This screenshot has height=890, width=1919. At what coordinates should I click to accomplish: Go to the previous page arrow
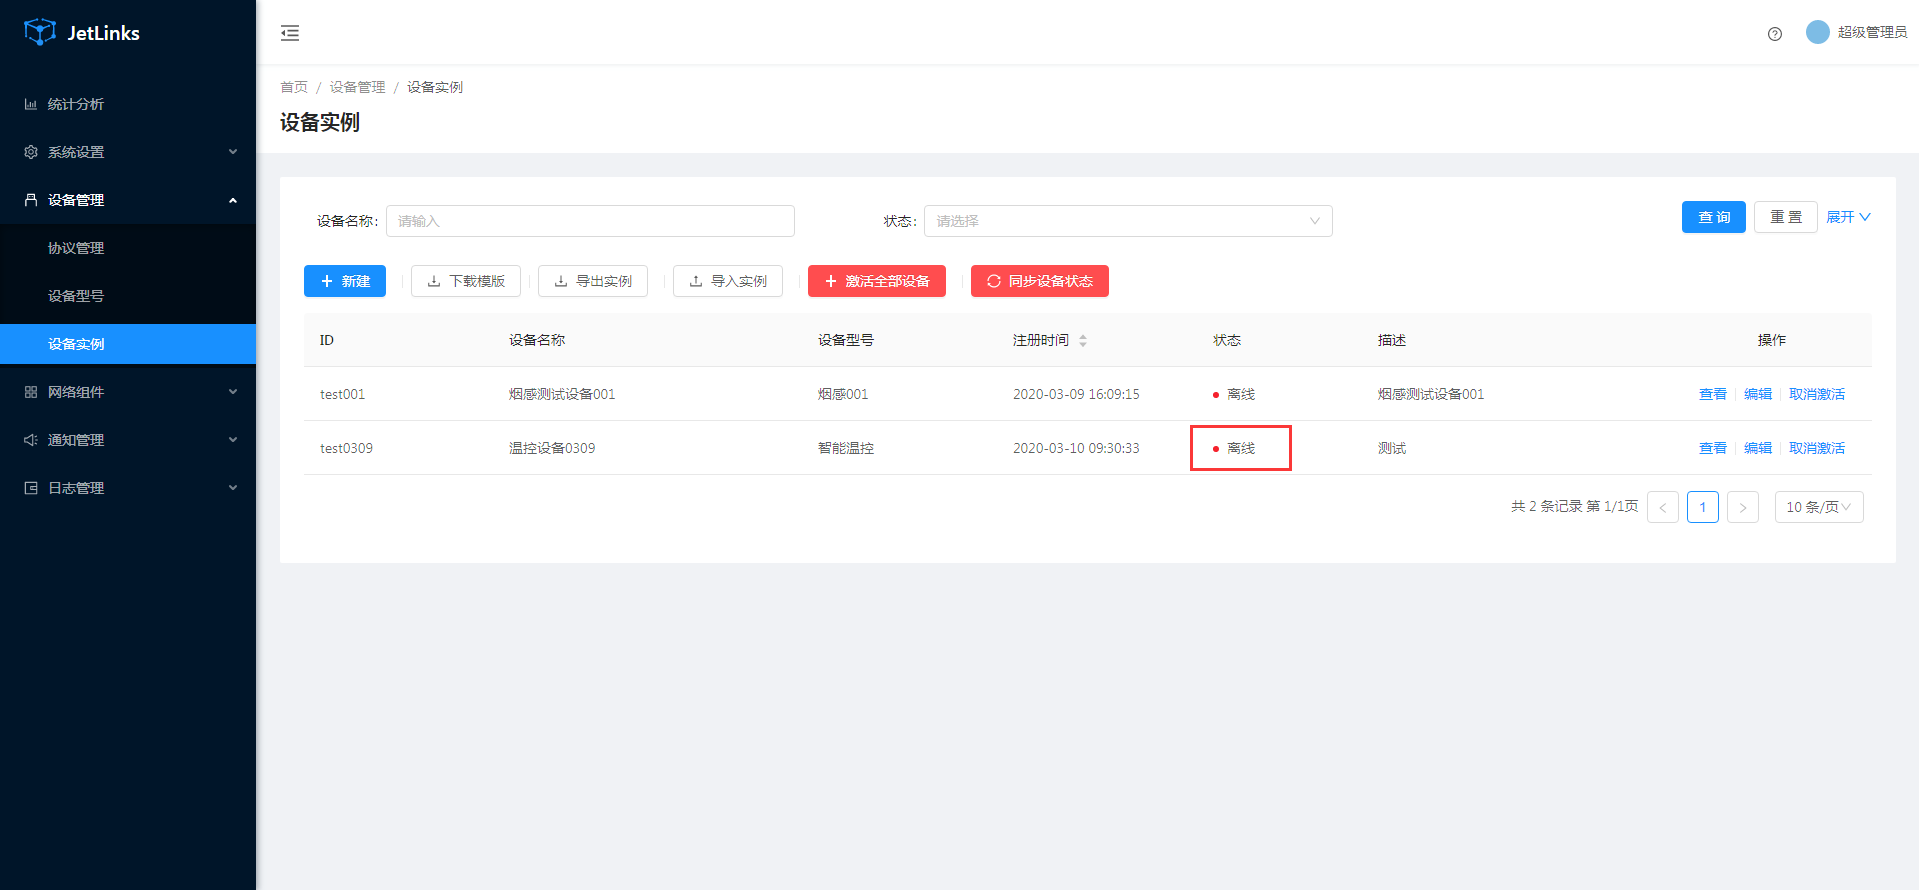1662,507
